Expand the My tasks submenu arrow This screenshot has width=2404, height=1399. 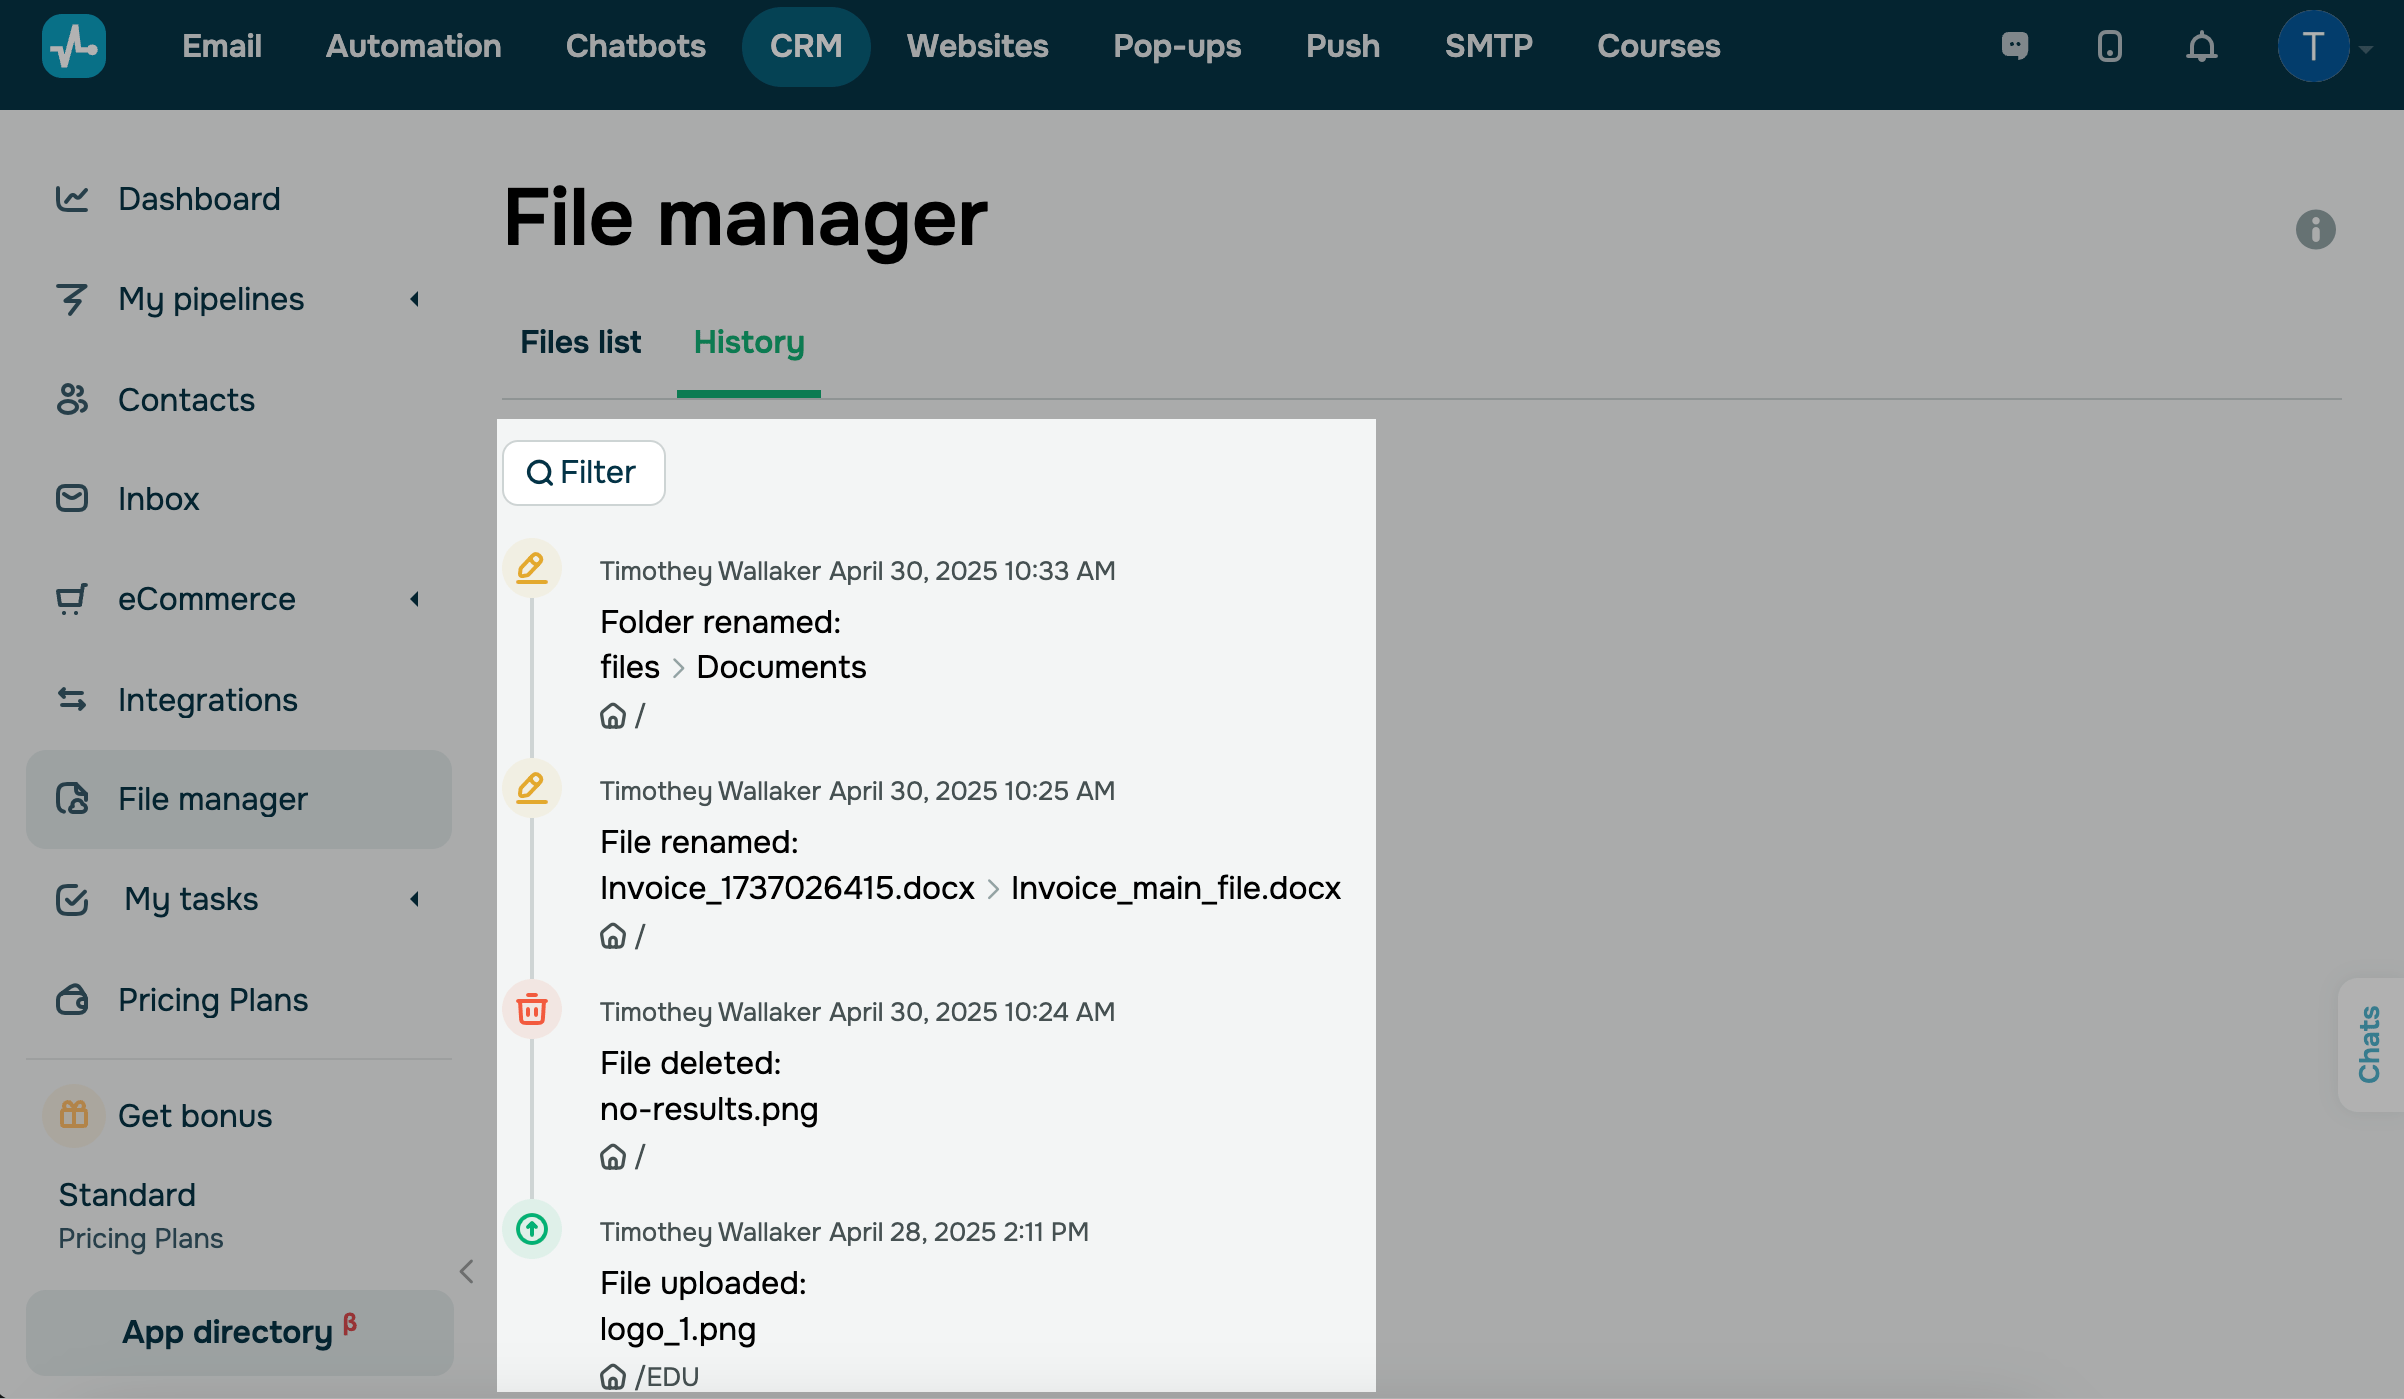tap(414, 899)
